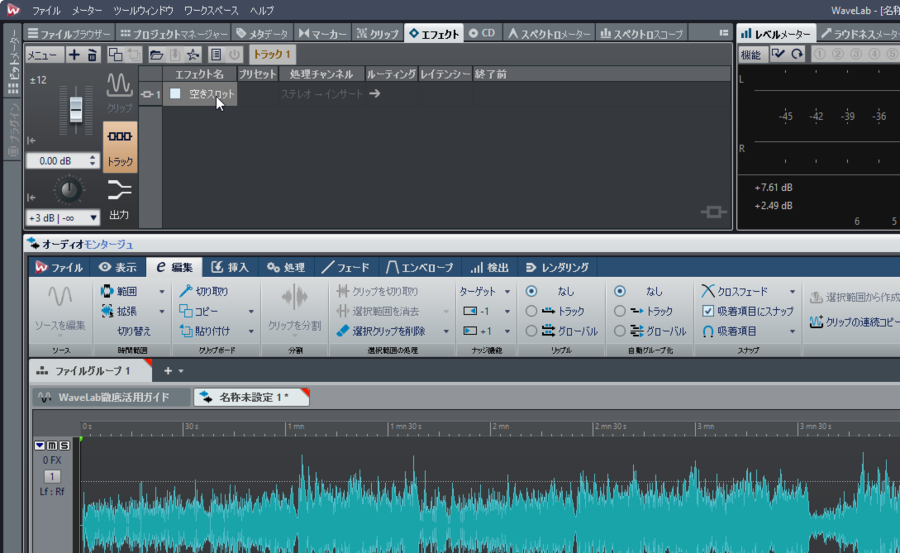Expand the Extend dropdown arrow
This screenshot has height=553, width=900.
click(162, 311)
